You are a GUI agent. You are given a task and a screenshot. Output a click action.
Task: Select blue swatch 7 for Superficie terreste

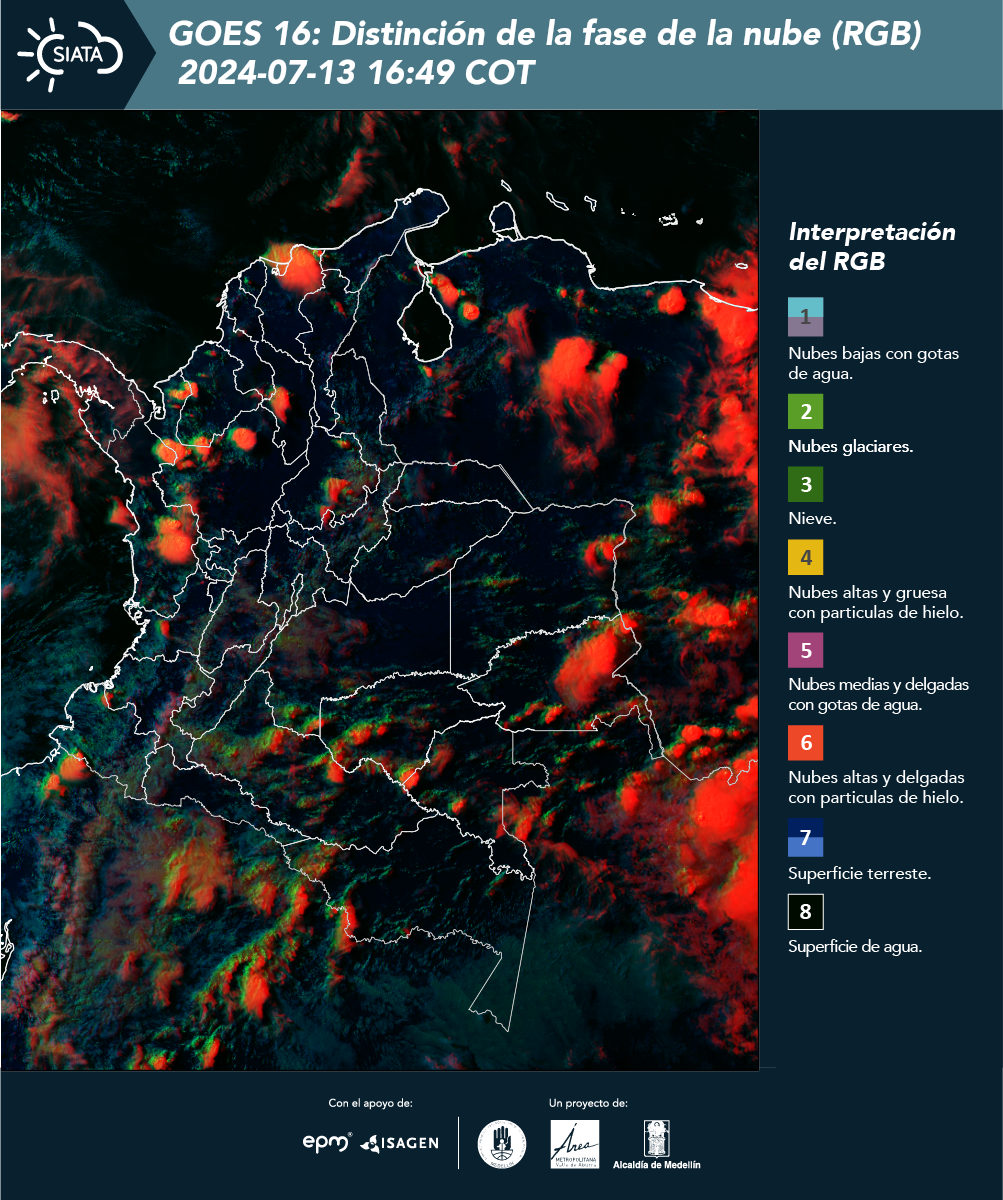click(806, 838)
